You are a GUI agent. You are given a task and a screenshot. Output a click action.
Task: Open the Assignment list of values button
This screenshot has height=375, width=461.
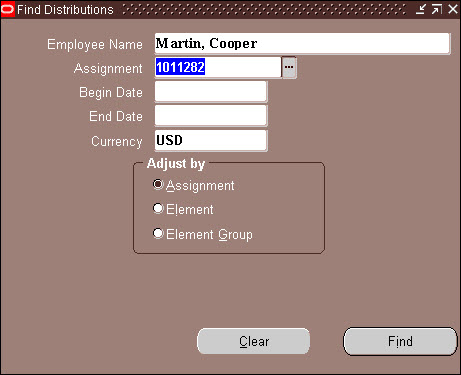(x=289, y=68)
